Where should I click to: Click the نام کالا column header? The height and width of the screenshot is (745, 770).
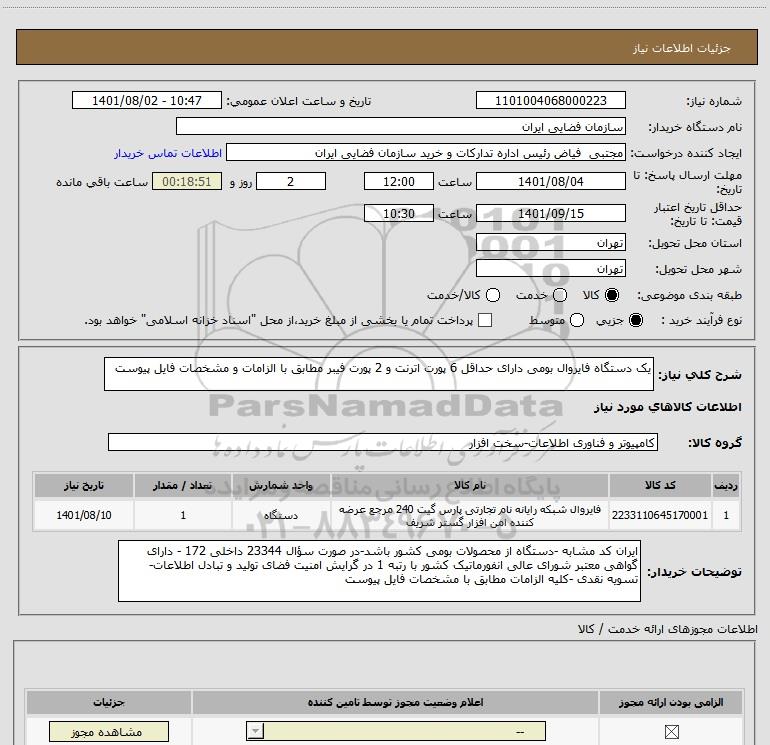469,485
